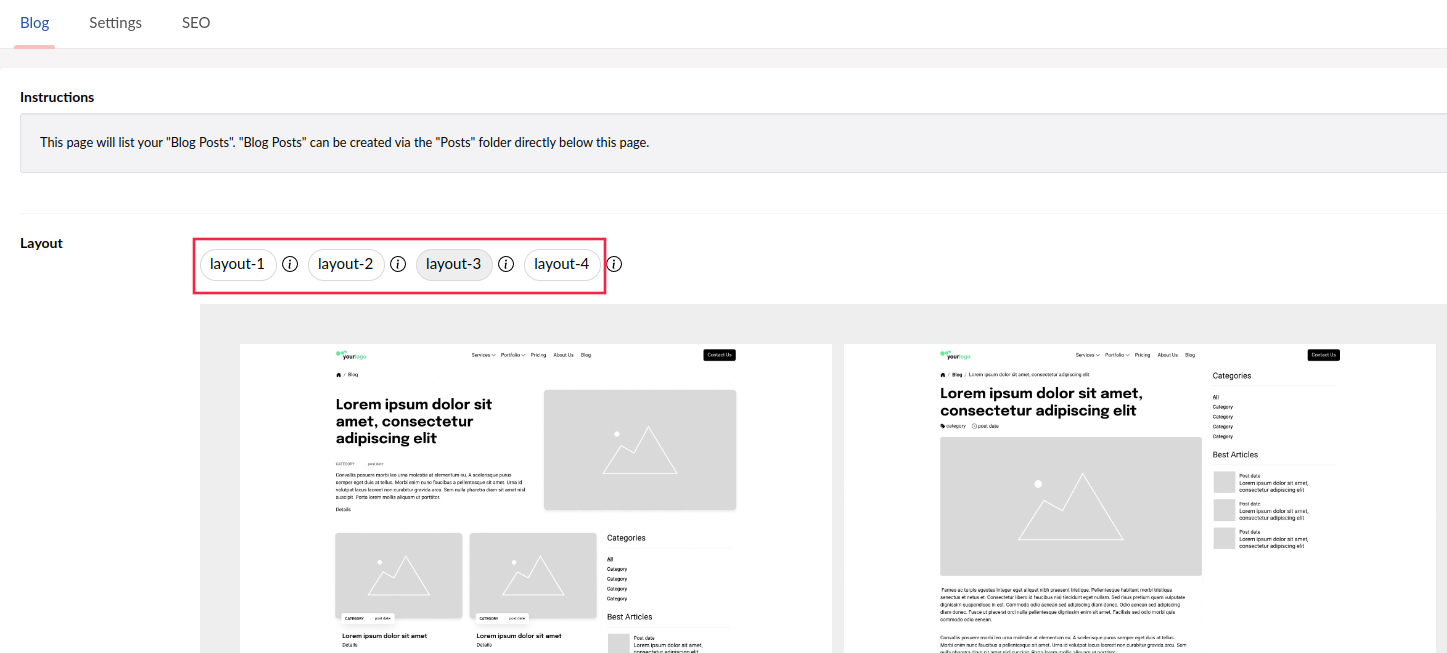Choose the layout-2 option
This screenshot has height=653, width=1447.
pyautogui.click(x=346, y=264)
